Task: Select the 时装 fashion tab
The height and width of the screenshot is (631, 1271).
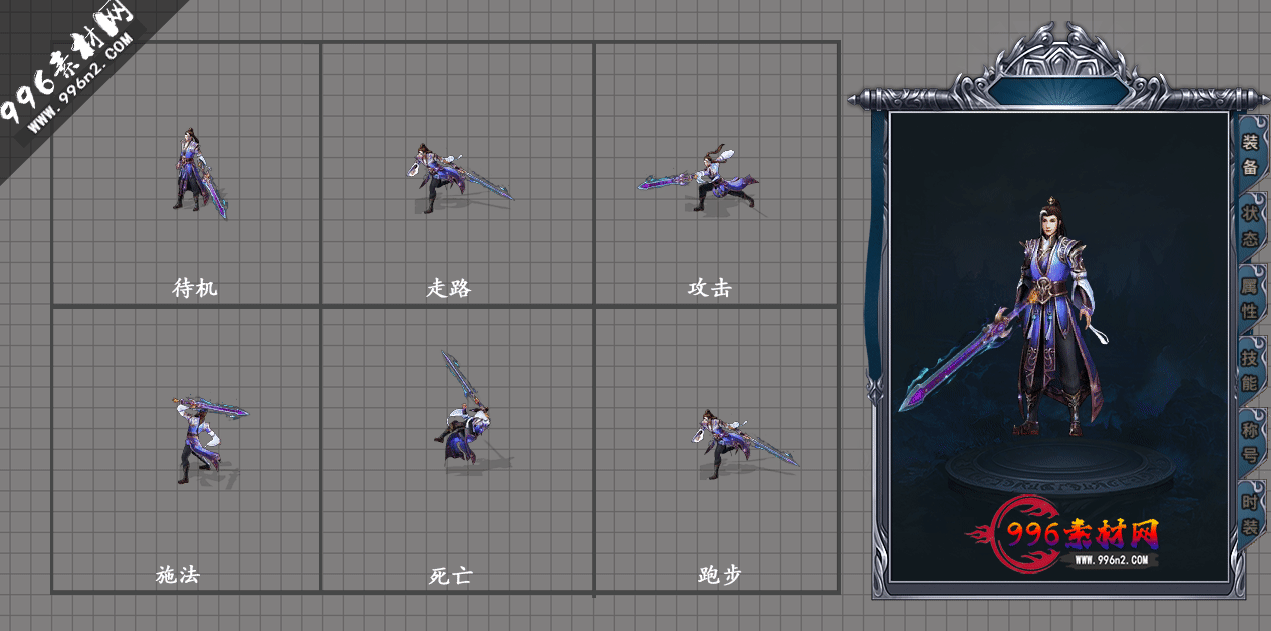Action: click(x=1250, y=514)
